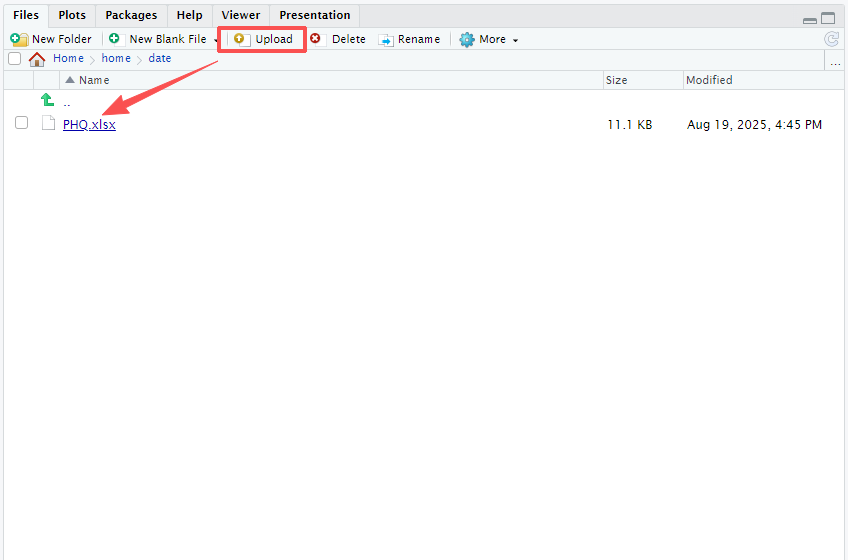Open the PHQ.xlsx file link
Screen dimensions: 848x560
pyautogui.click(x=89, y=124)
